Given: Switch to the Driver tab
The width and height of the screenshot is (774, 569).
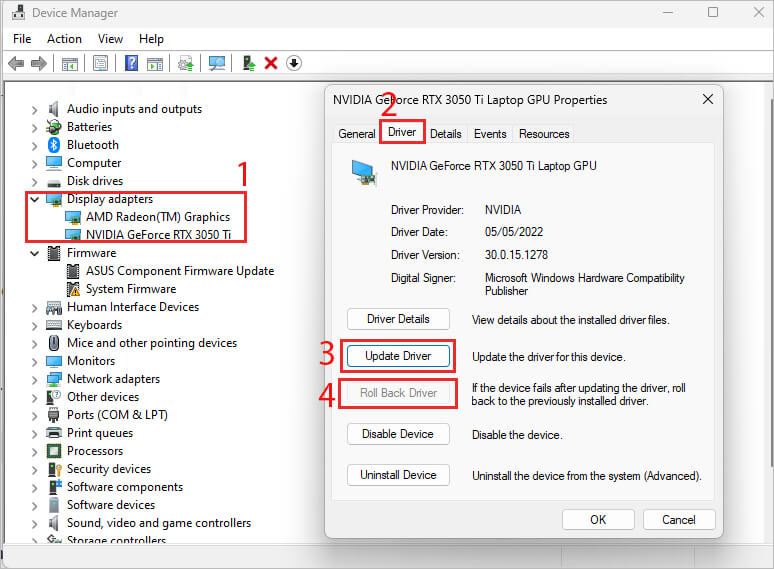Looking at the screenshot, I should (402, 132).
